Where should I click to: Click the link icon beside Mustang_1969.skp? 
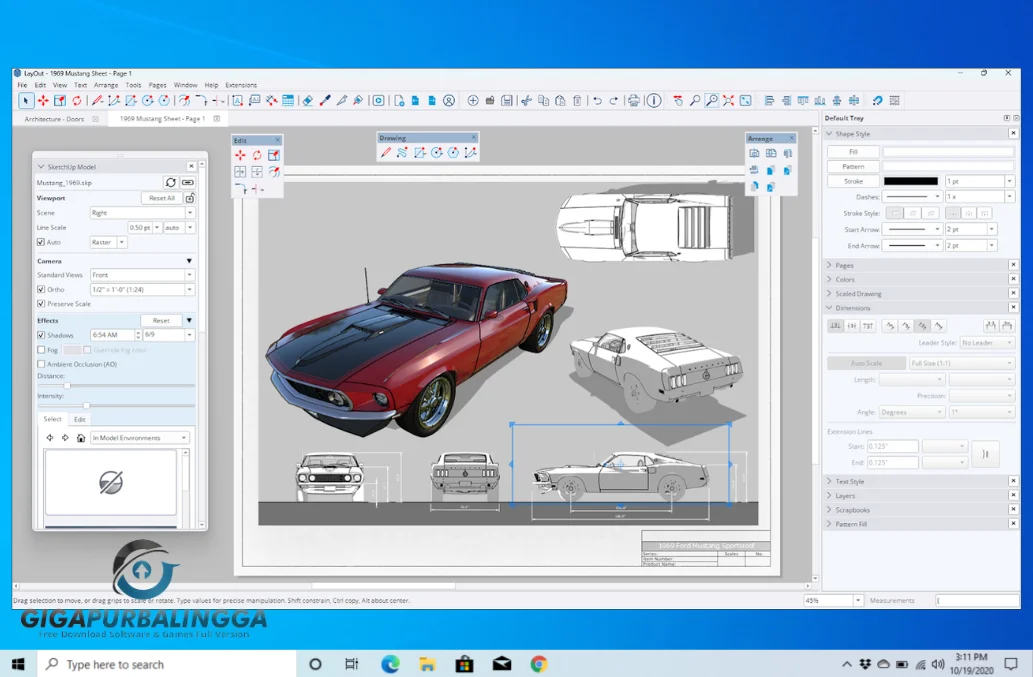click(188, 182)
